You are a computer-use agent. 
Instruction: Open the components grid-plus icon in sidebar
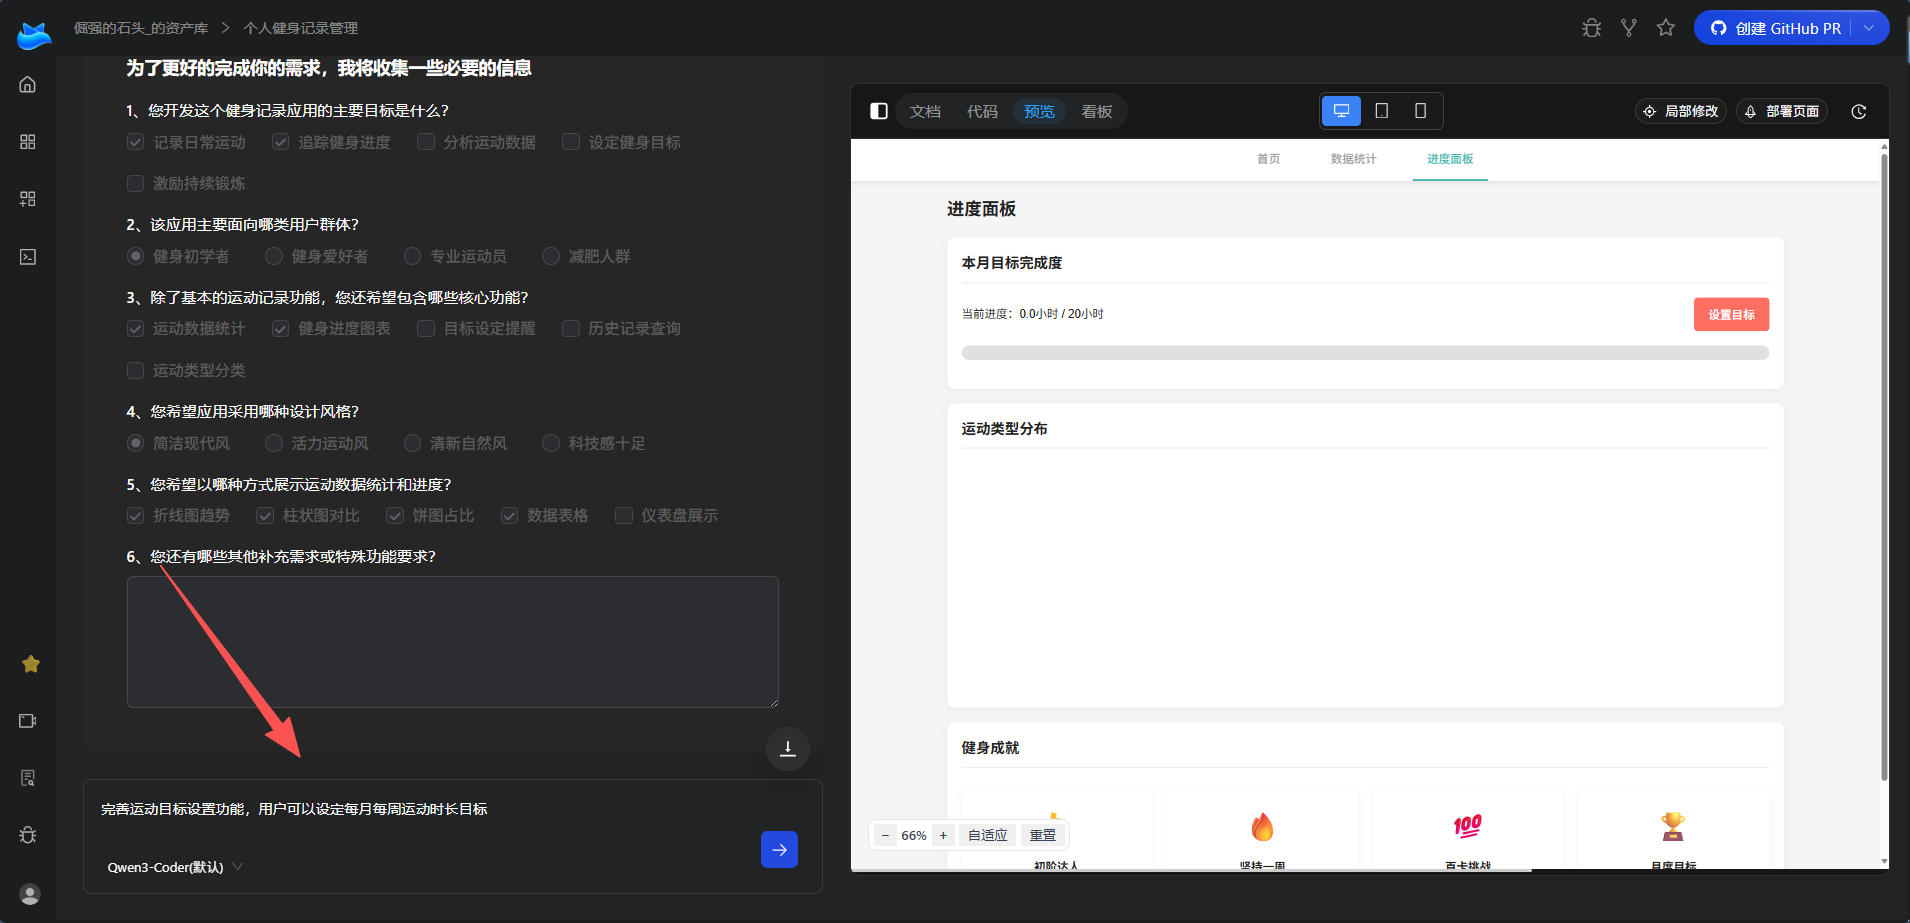[x=28, y=199]
